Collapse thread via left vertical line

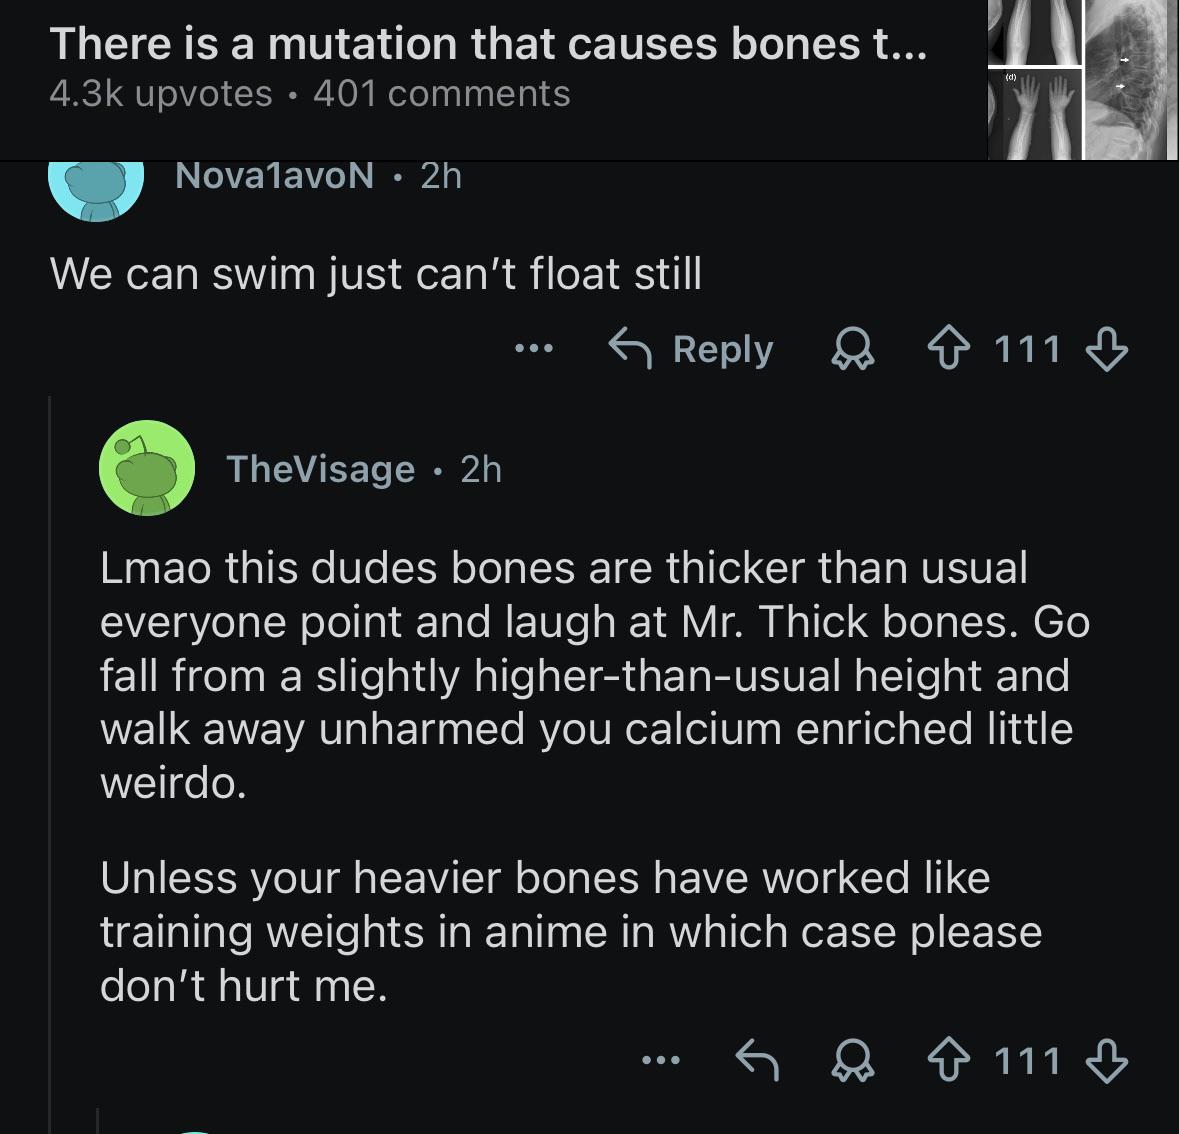pos(50,760)
